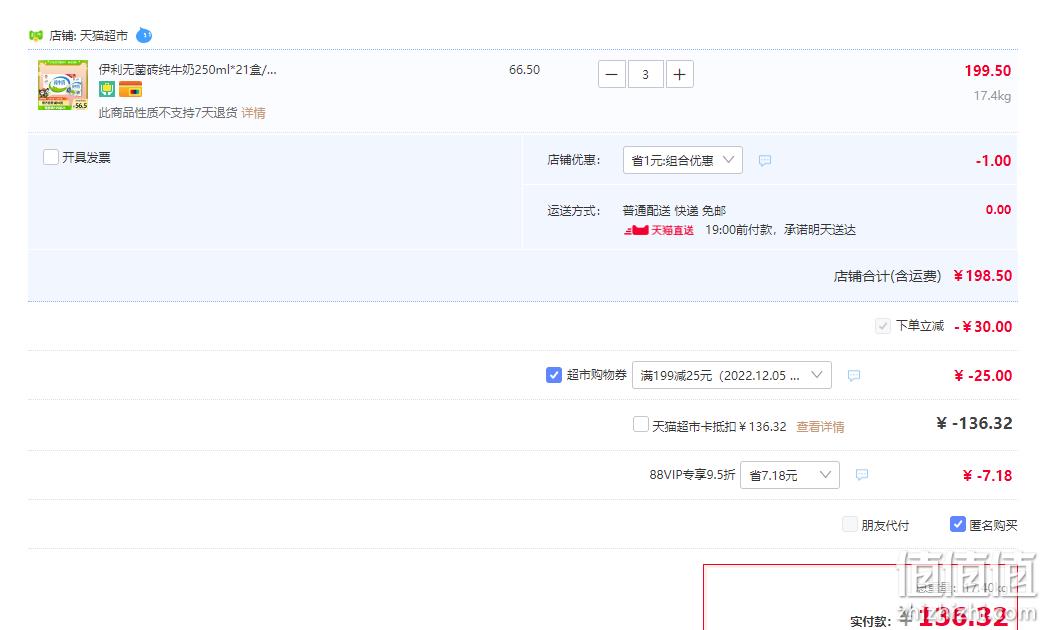Click the ¥ -7.18 VIP discount amount

coord(987,476)
